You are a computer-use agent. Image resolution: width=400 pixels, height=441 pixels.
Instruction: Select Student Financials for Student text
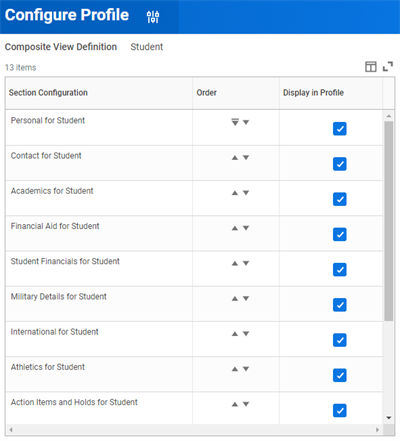coord(65,261)
